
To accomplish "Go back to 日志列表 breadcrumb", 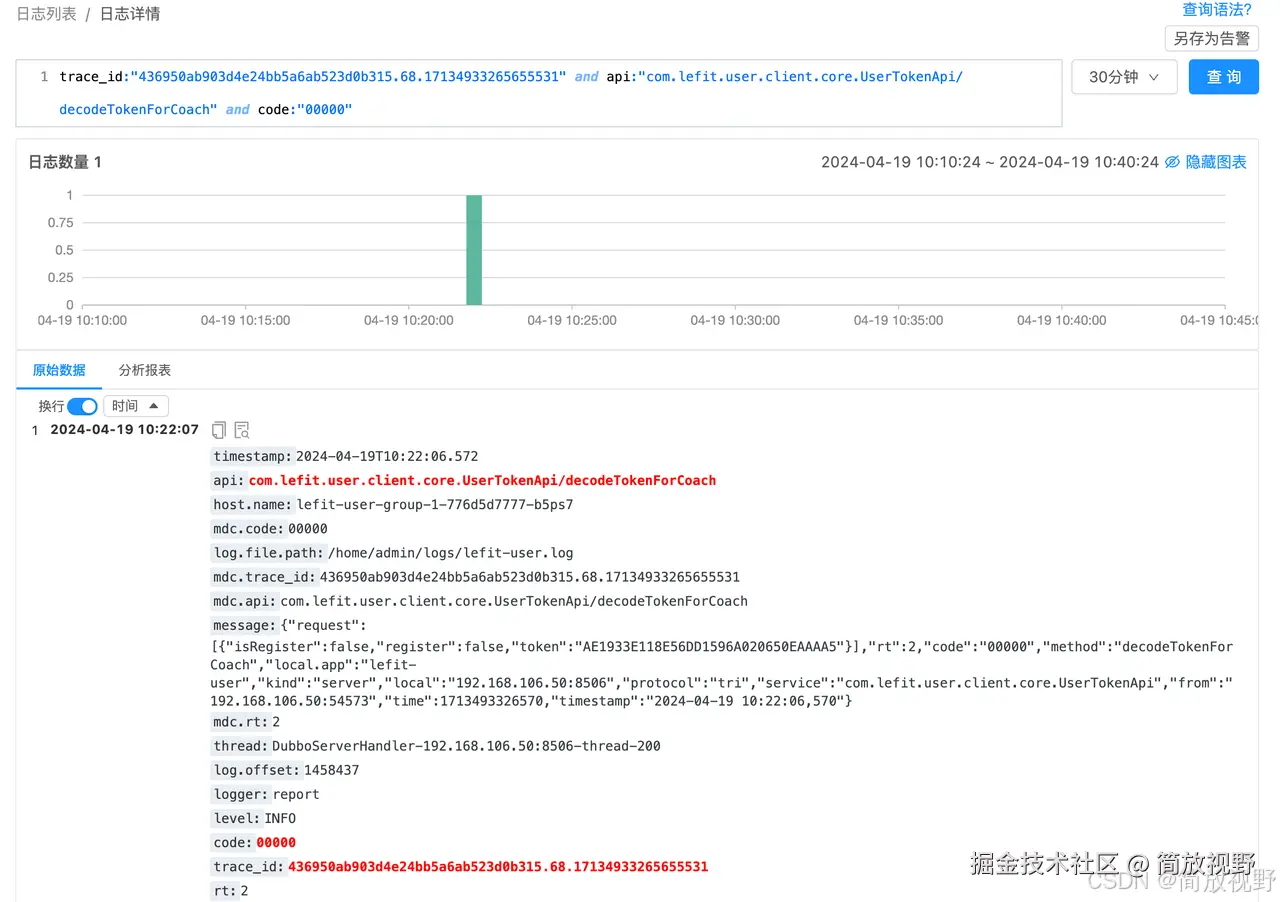I will point(46,14).
